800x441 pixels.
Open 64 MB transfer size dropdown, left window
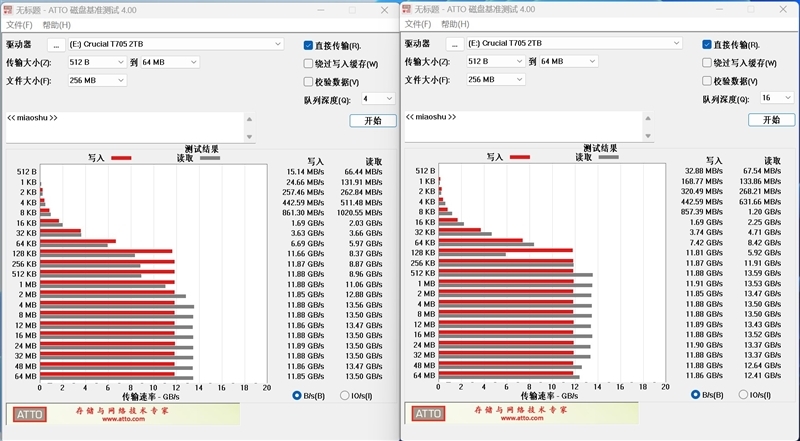170,62
